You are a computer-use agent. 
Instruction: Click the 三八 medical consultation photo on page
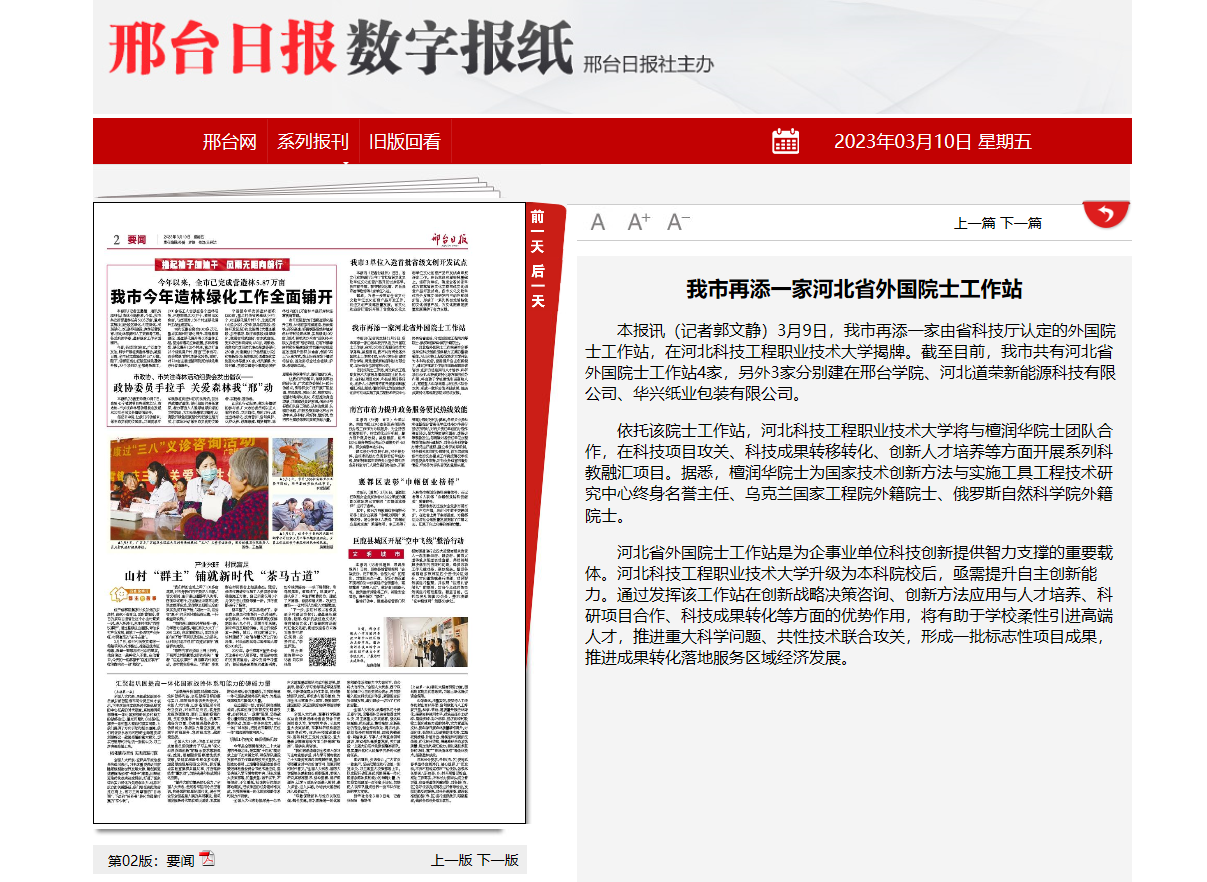(187, 487)
